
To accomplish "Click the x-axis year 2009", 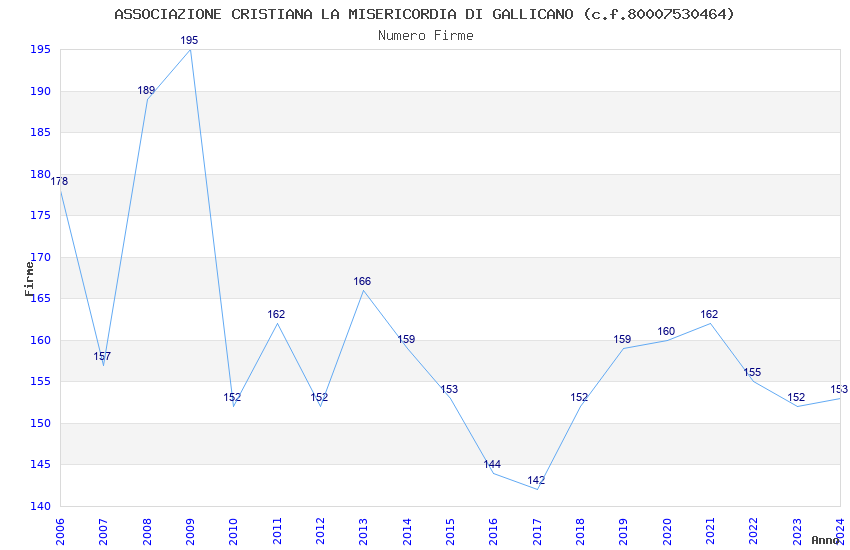I will [190, 532].
